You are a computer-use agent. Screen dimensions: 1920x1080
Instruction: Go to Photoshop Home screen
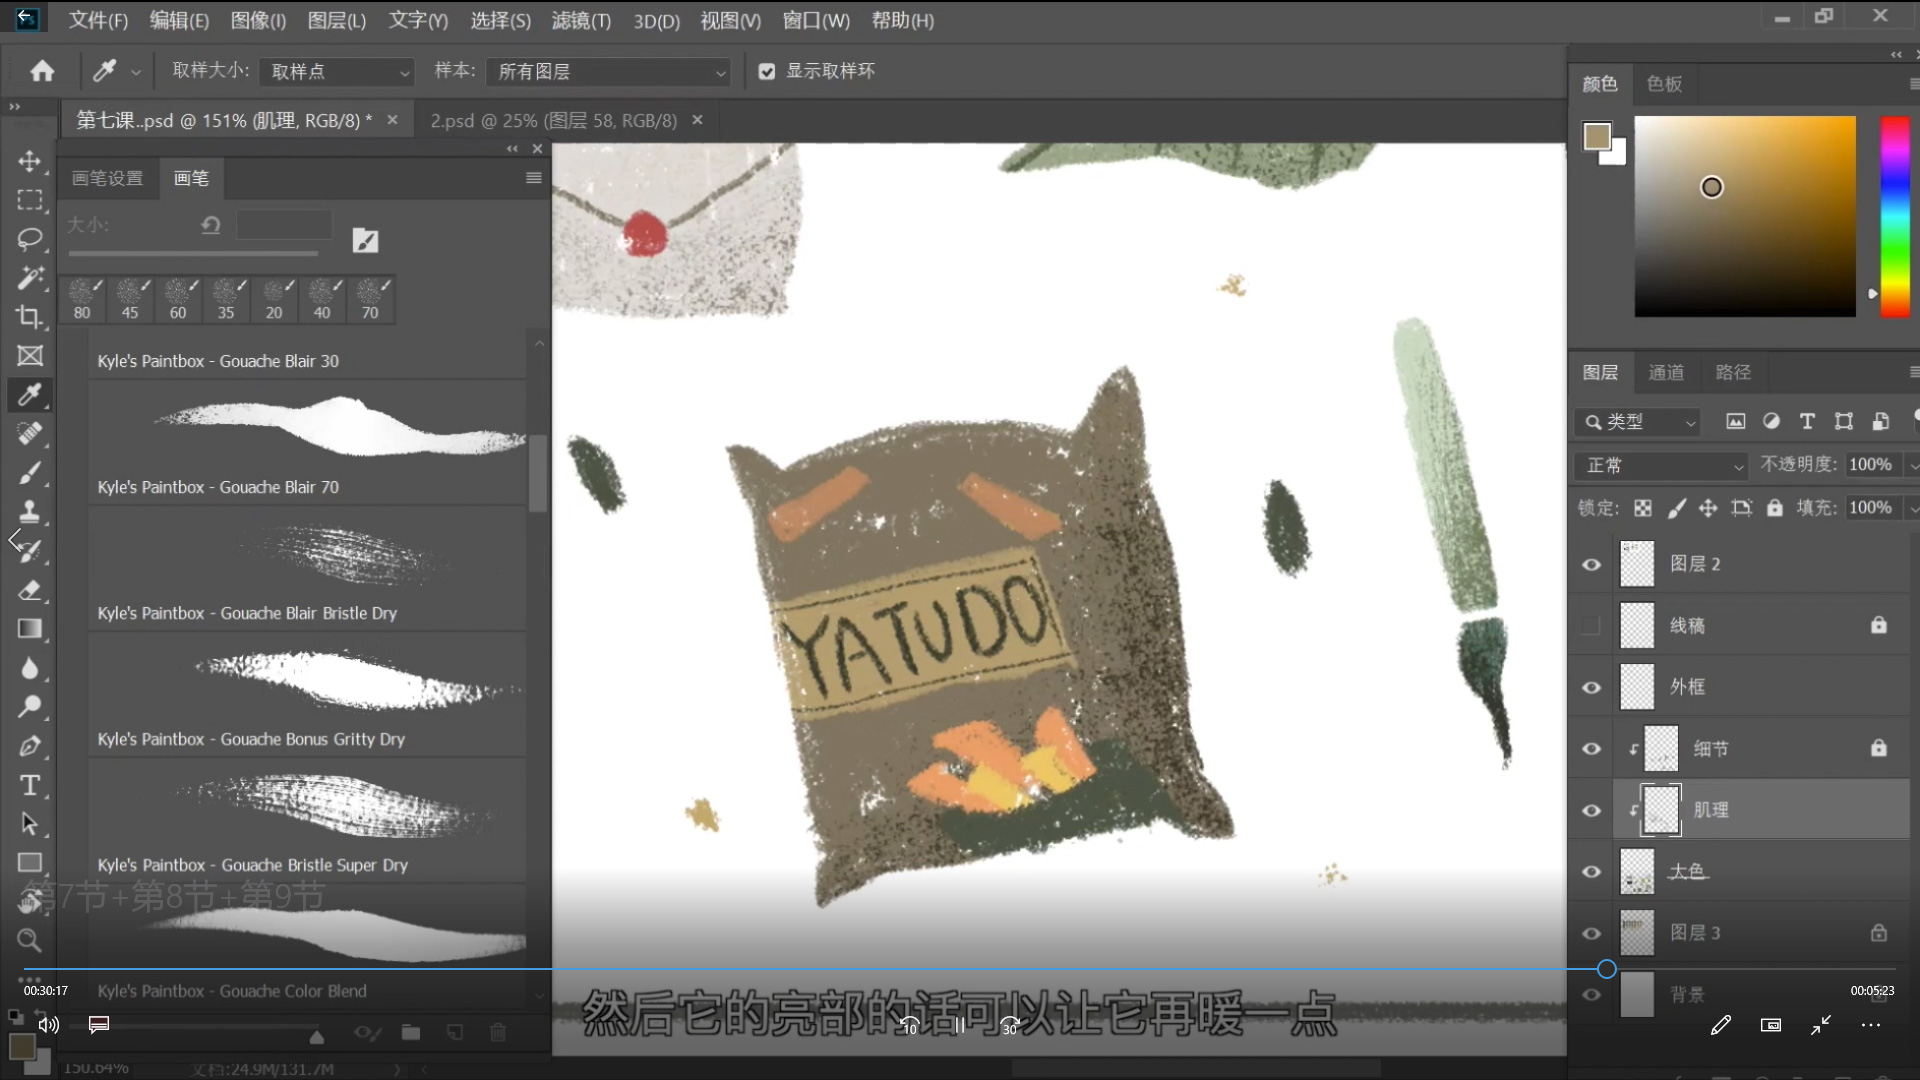(42, 71)
